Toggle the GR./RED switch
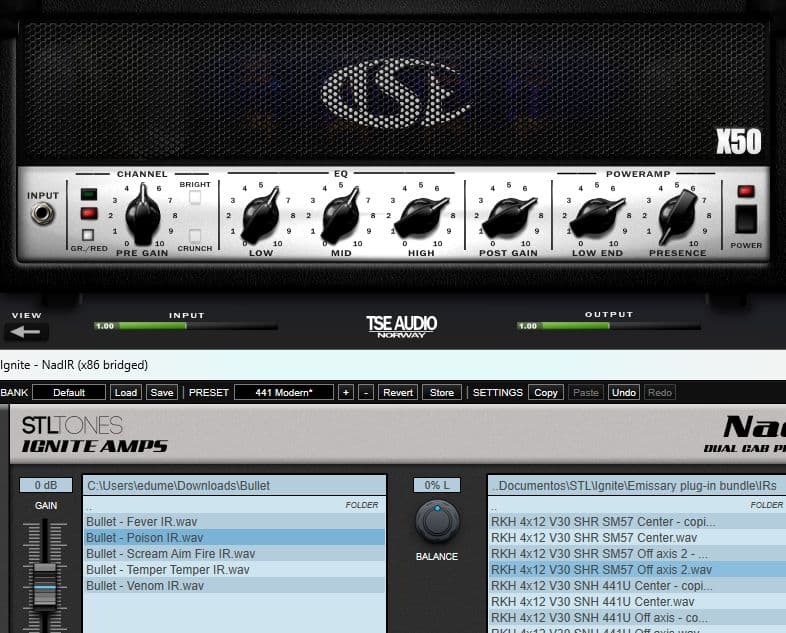 pos(88,235)
